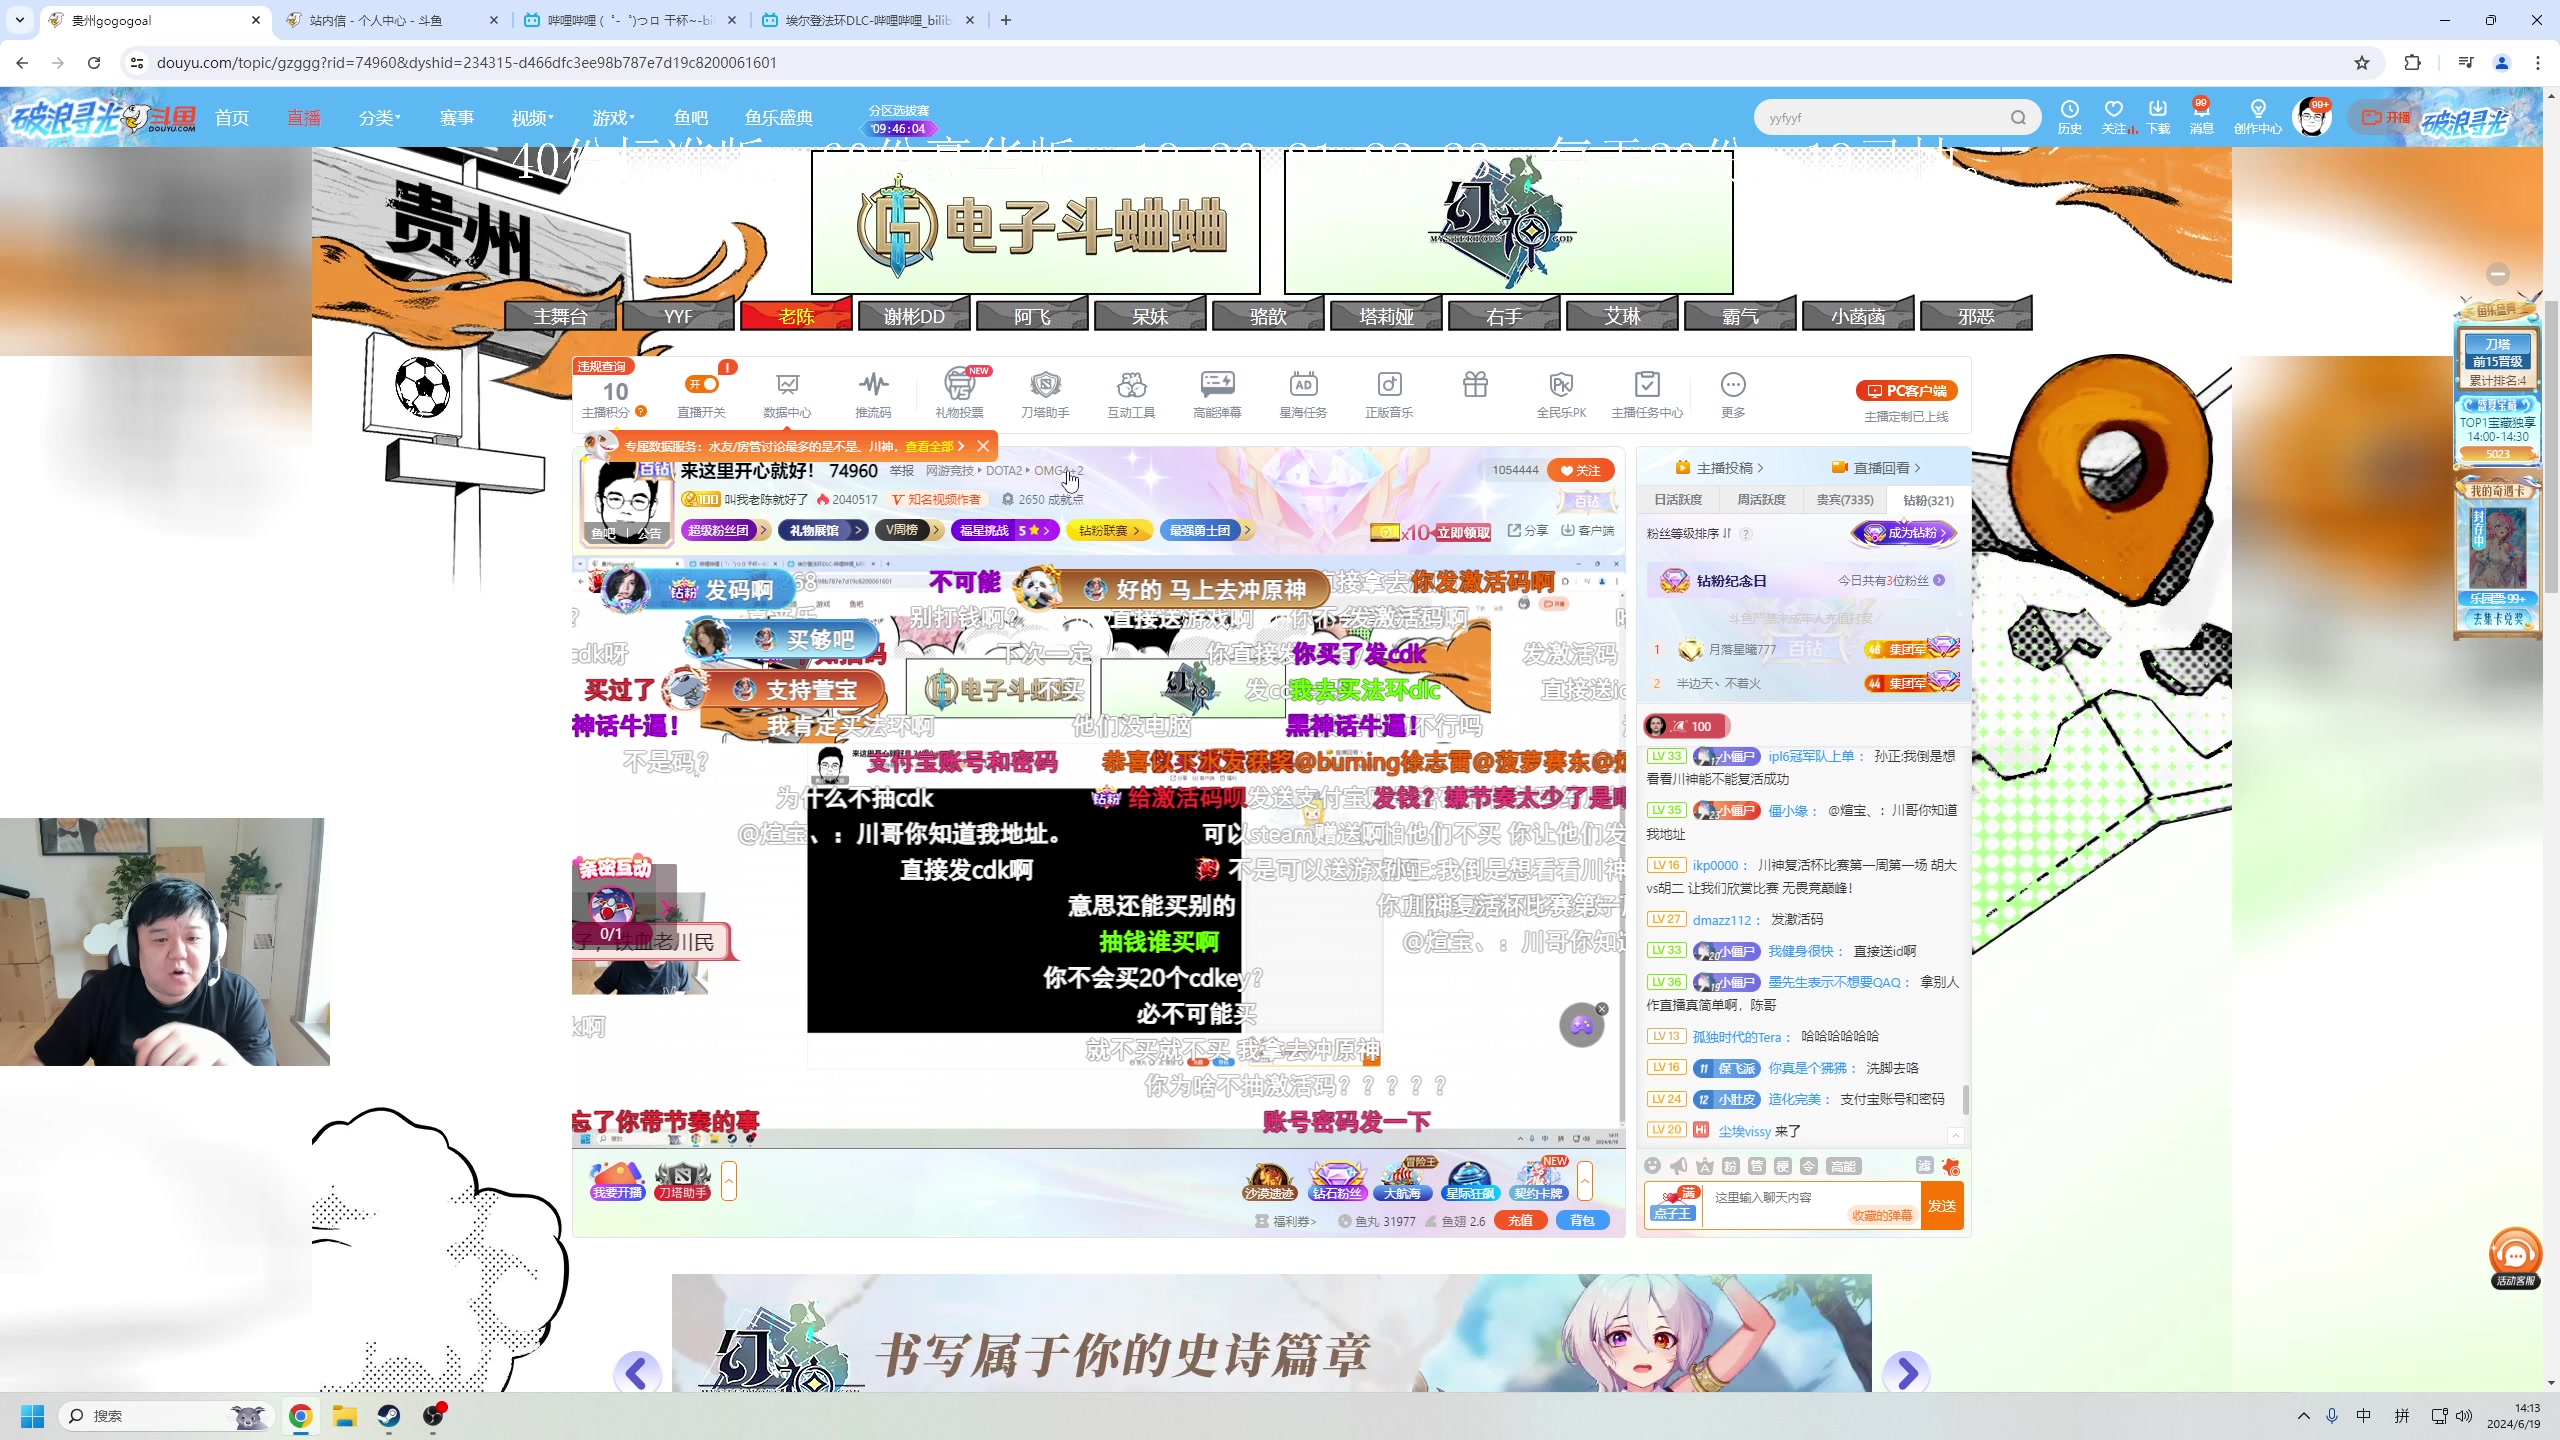
Task: Expand the right bottom activity panel arrow
Action: 1584,1181
